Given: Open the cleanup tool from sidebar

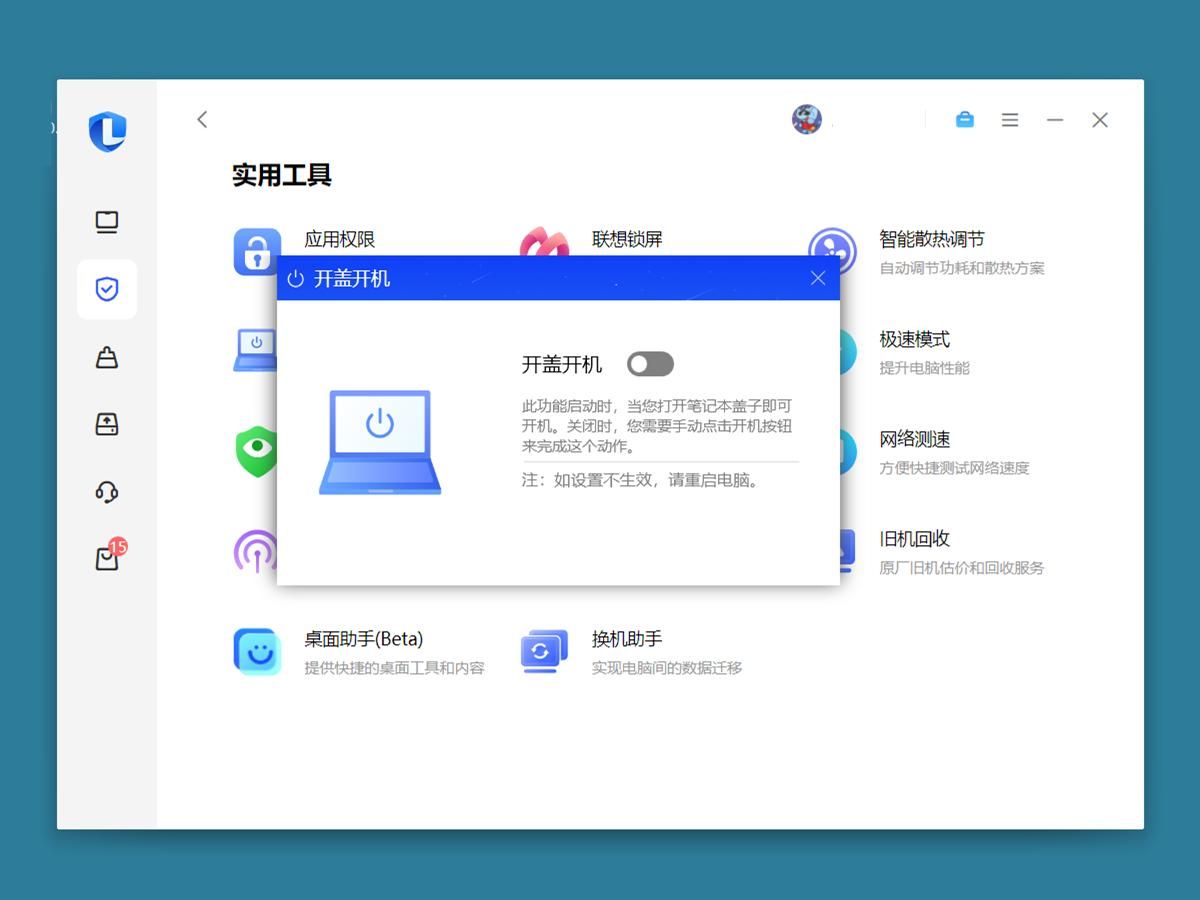Looking at the screenshot, I should (107, 357).
